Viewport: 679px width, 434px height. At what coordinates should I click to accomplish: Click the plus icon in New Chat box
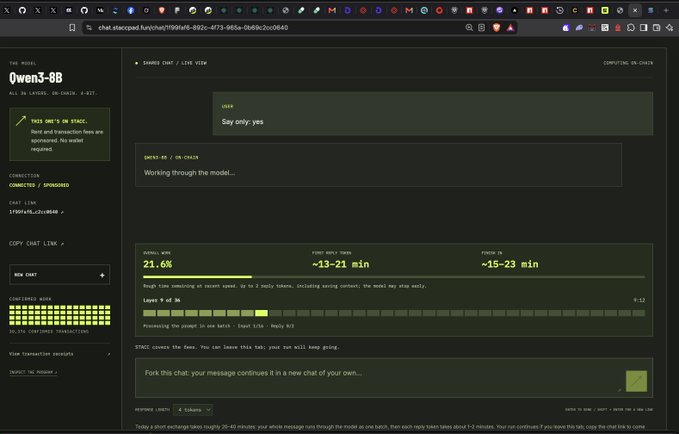[102, 275]
